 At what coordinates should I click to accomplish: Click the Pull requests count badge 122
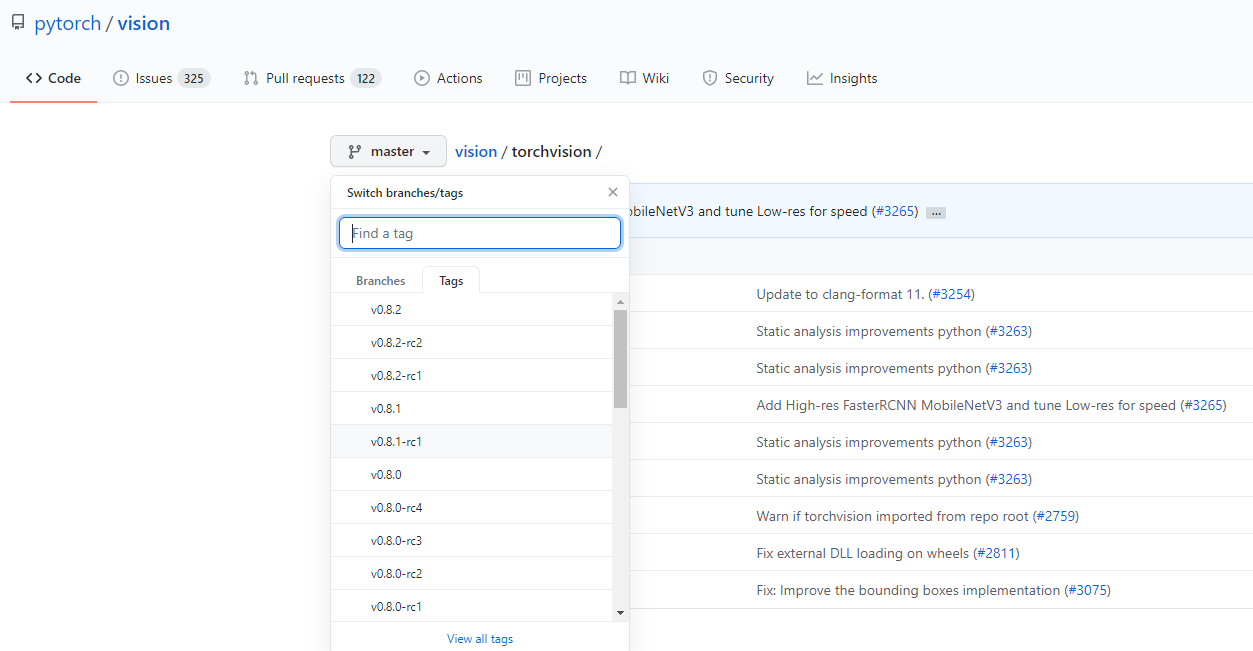coord(366,78)
